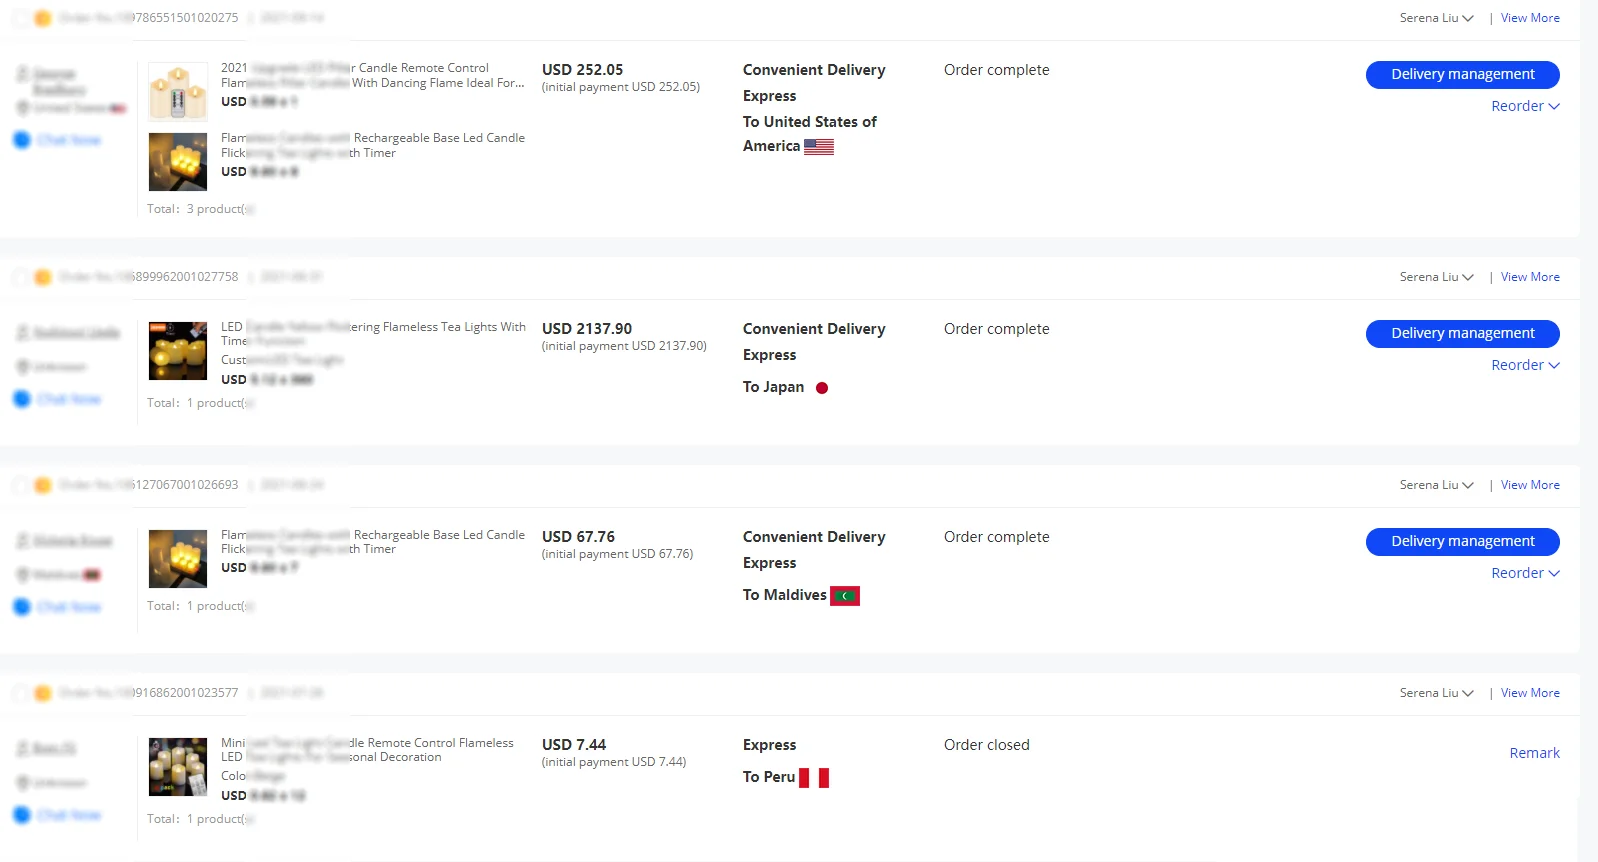Click the orange badge icon beside order ending 026693

[x=43, y=486]
